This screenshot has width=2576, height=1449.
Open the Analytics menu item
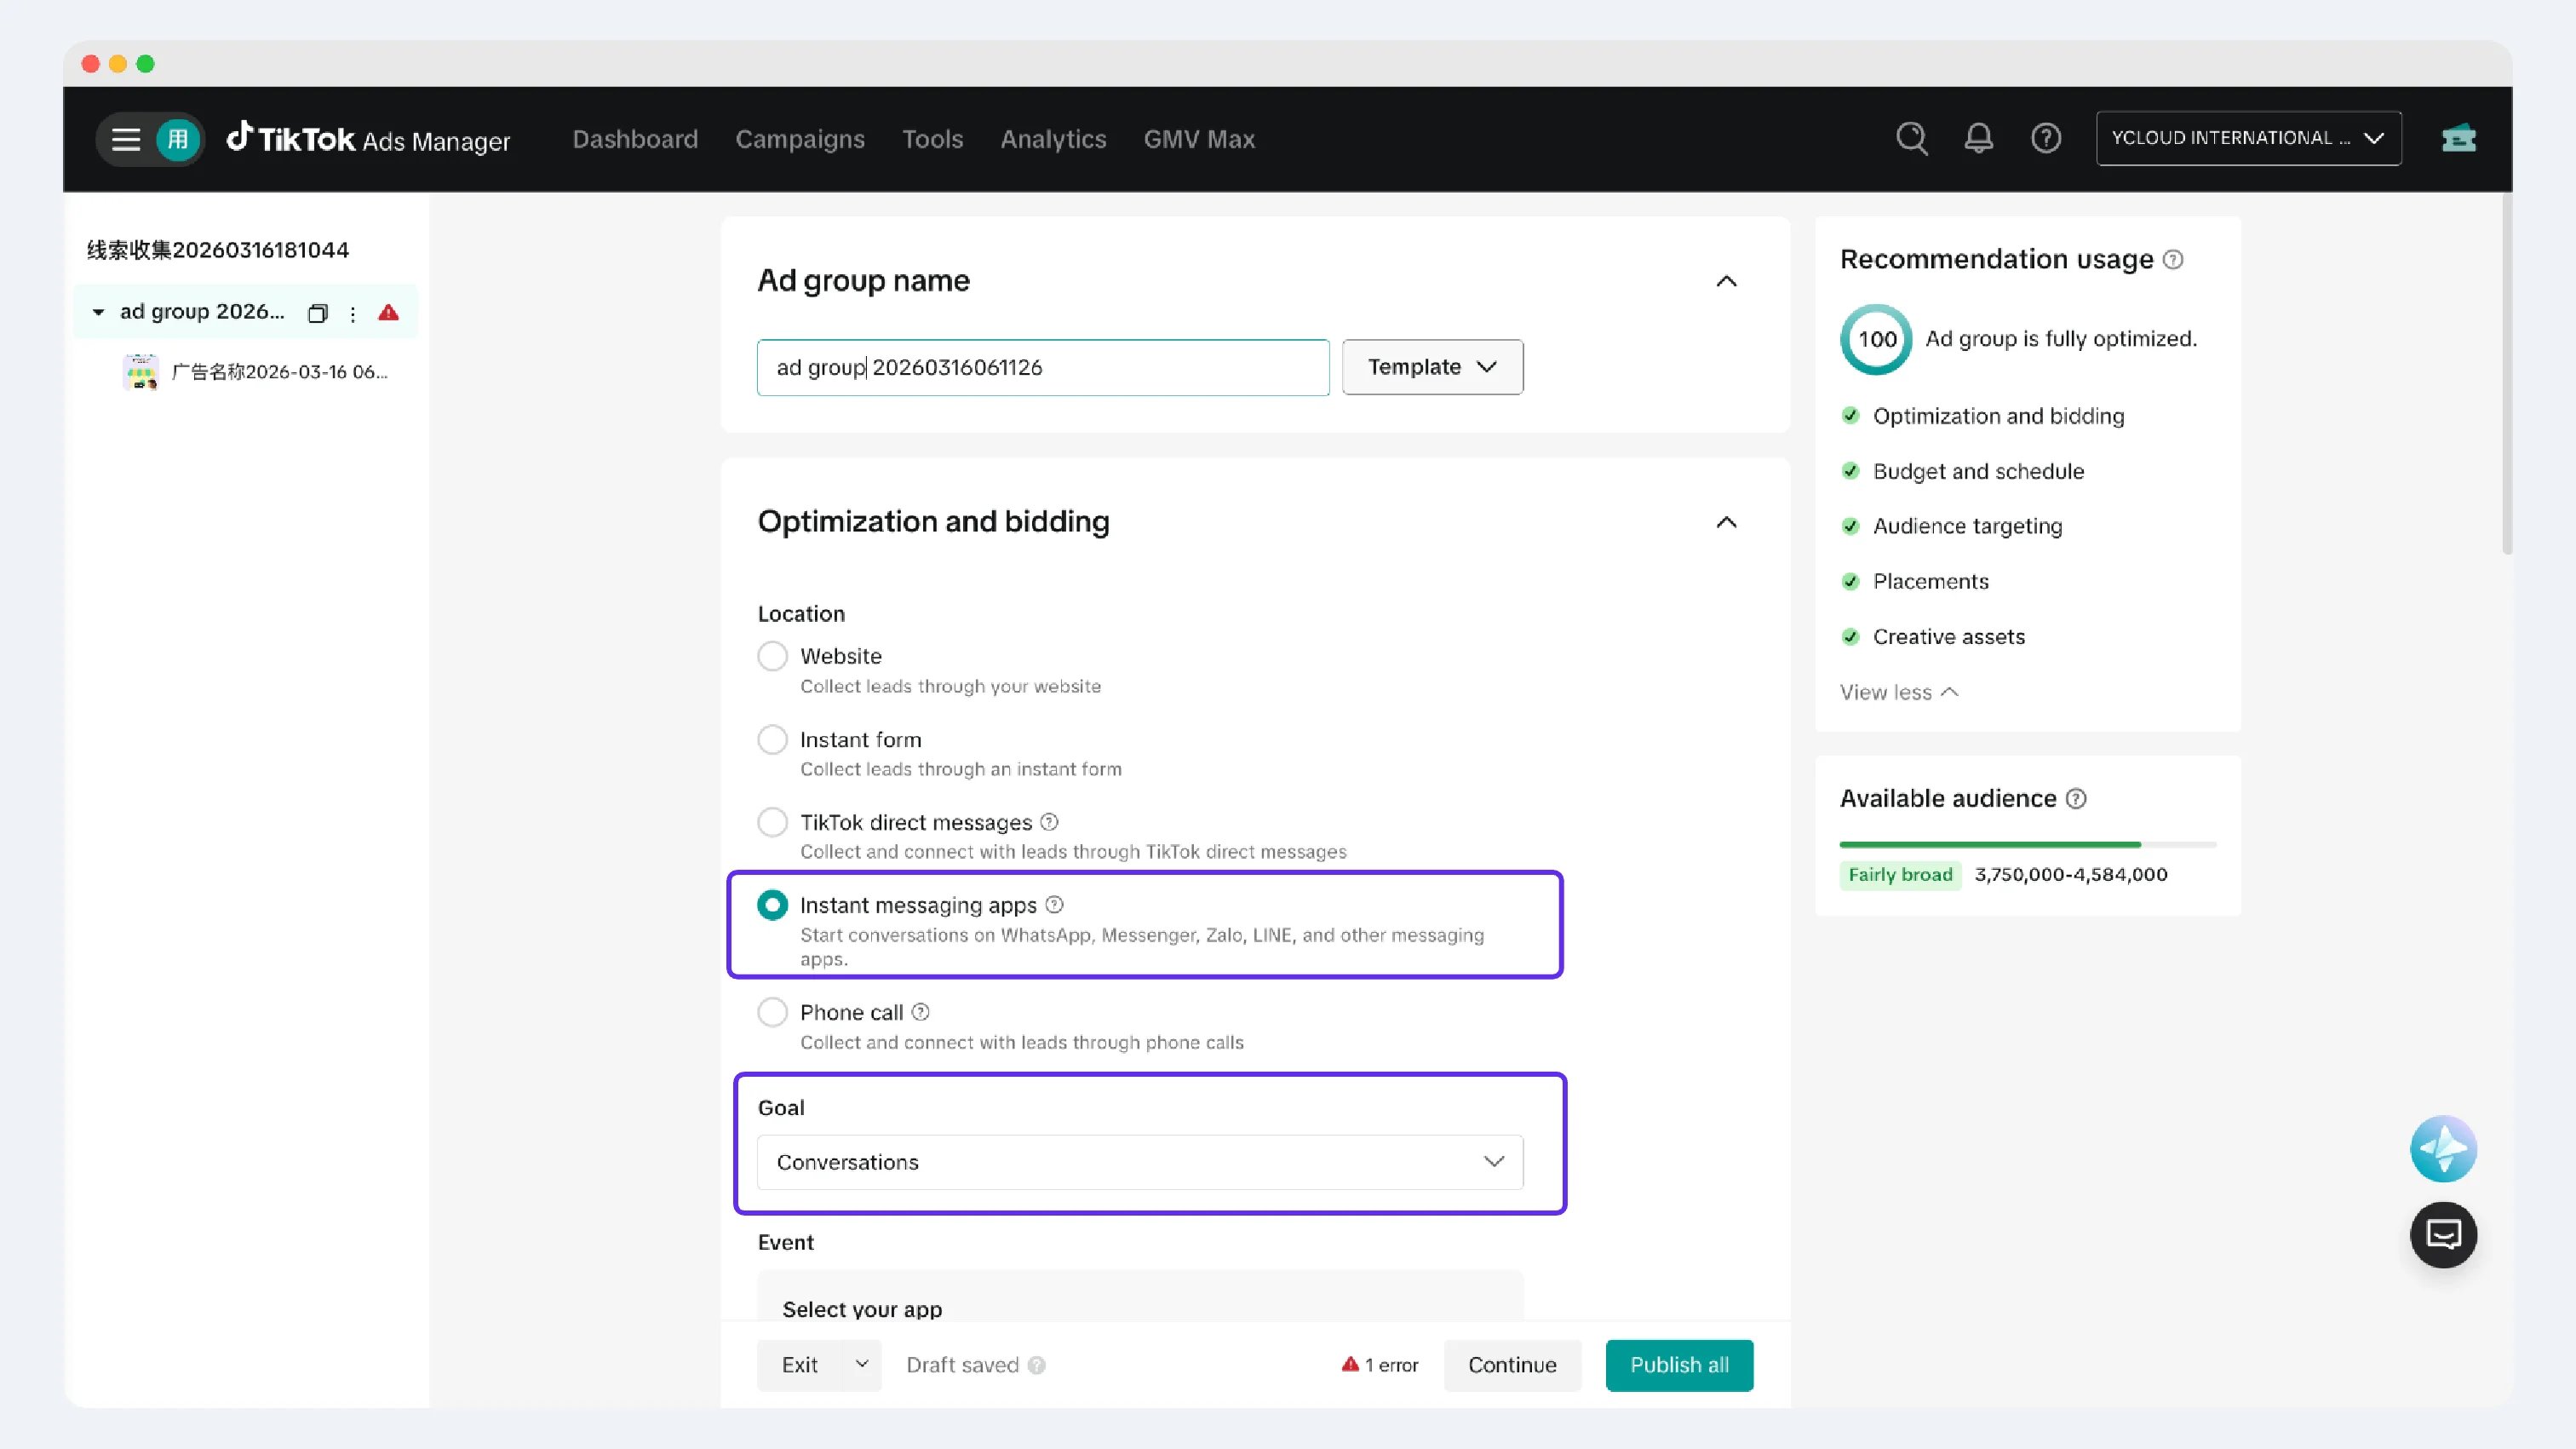point(1053,139)
